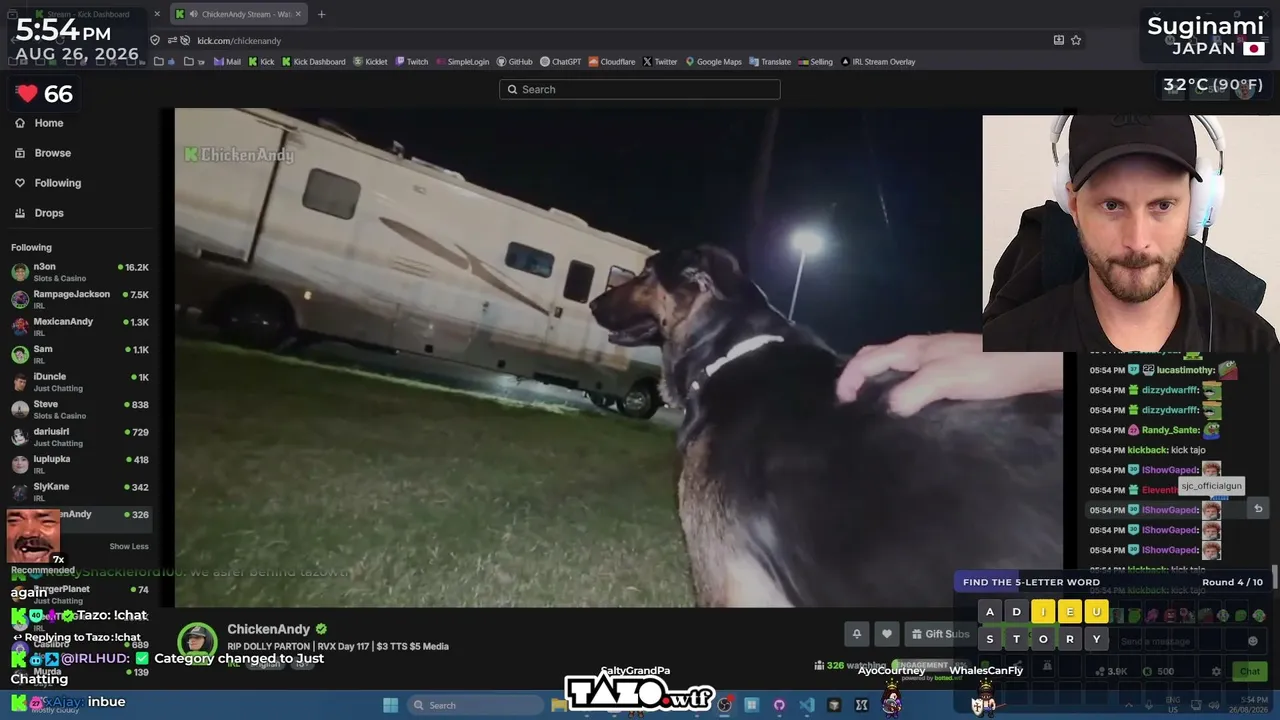Open the Kick Dashboard bookmark
Viewport: 1280px width, 720px height.
click(313, 62)
